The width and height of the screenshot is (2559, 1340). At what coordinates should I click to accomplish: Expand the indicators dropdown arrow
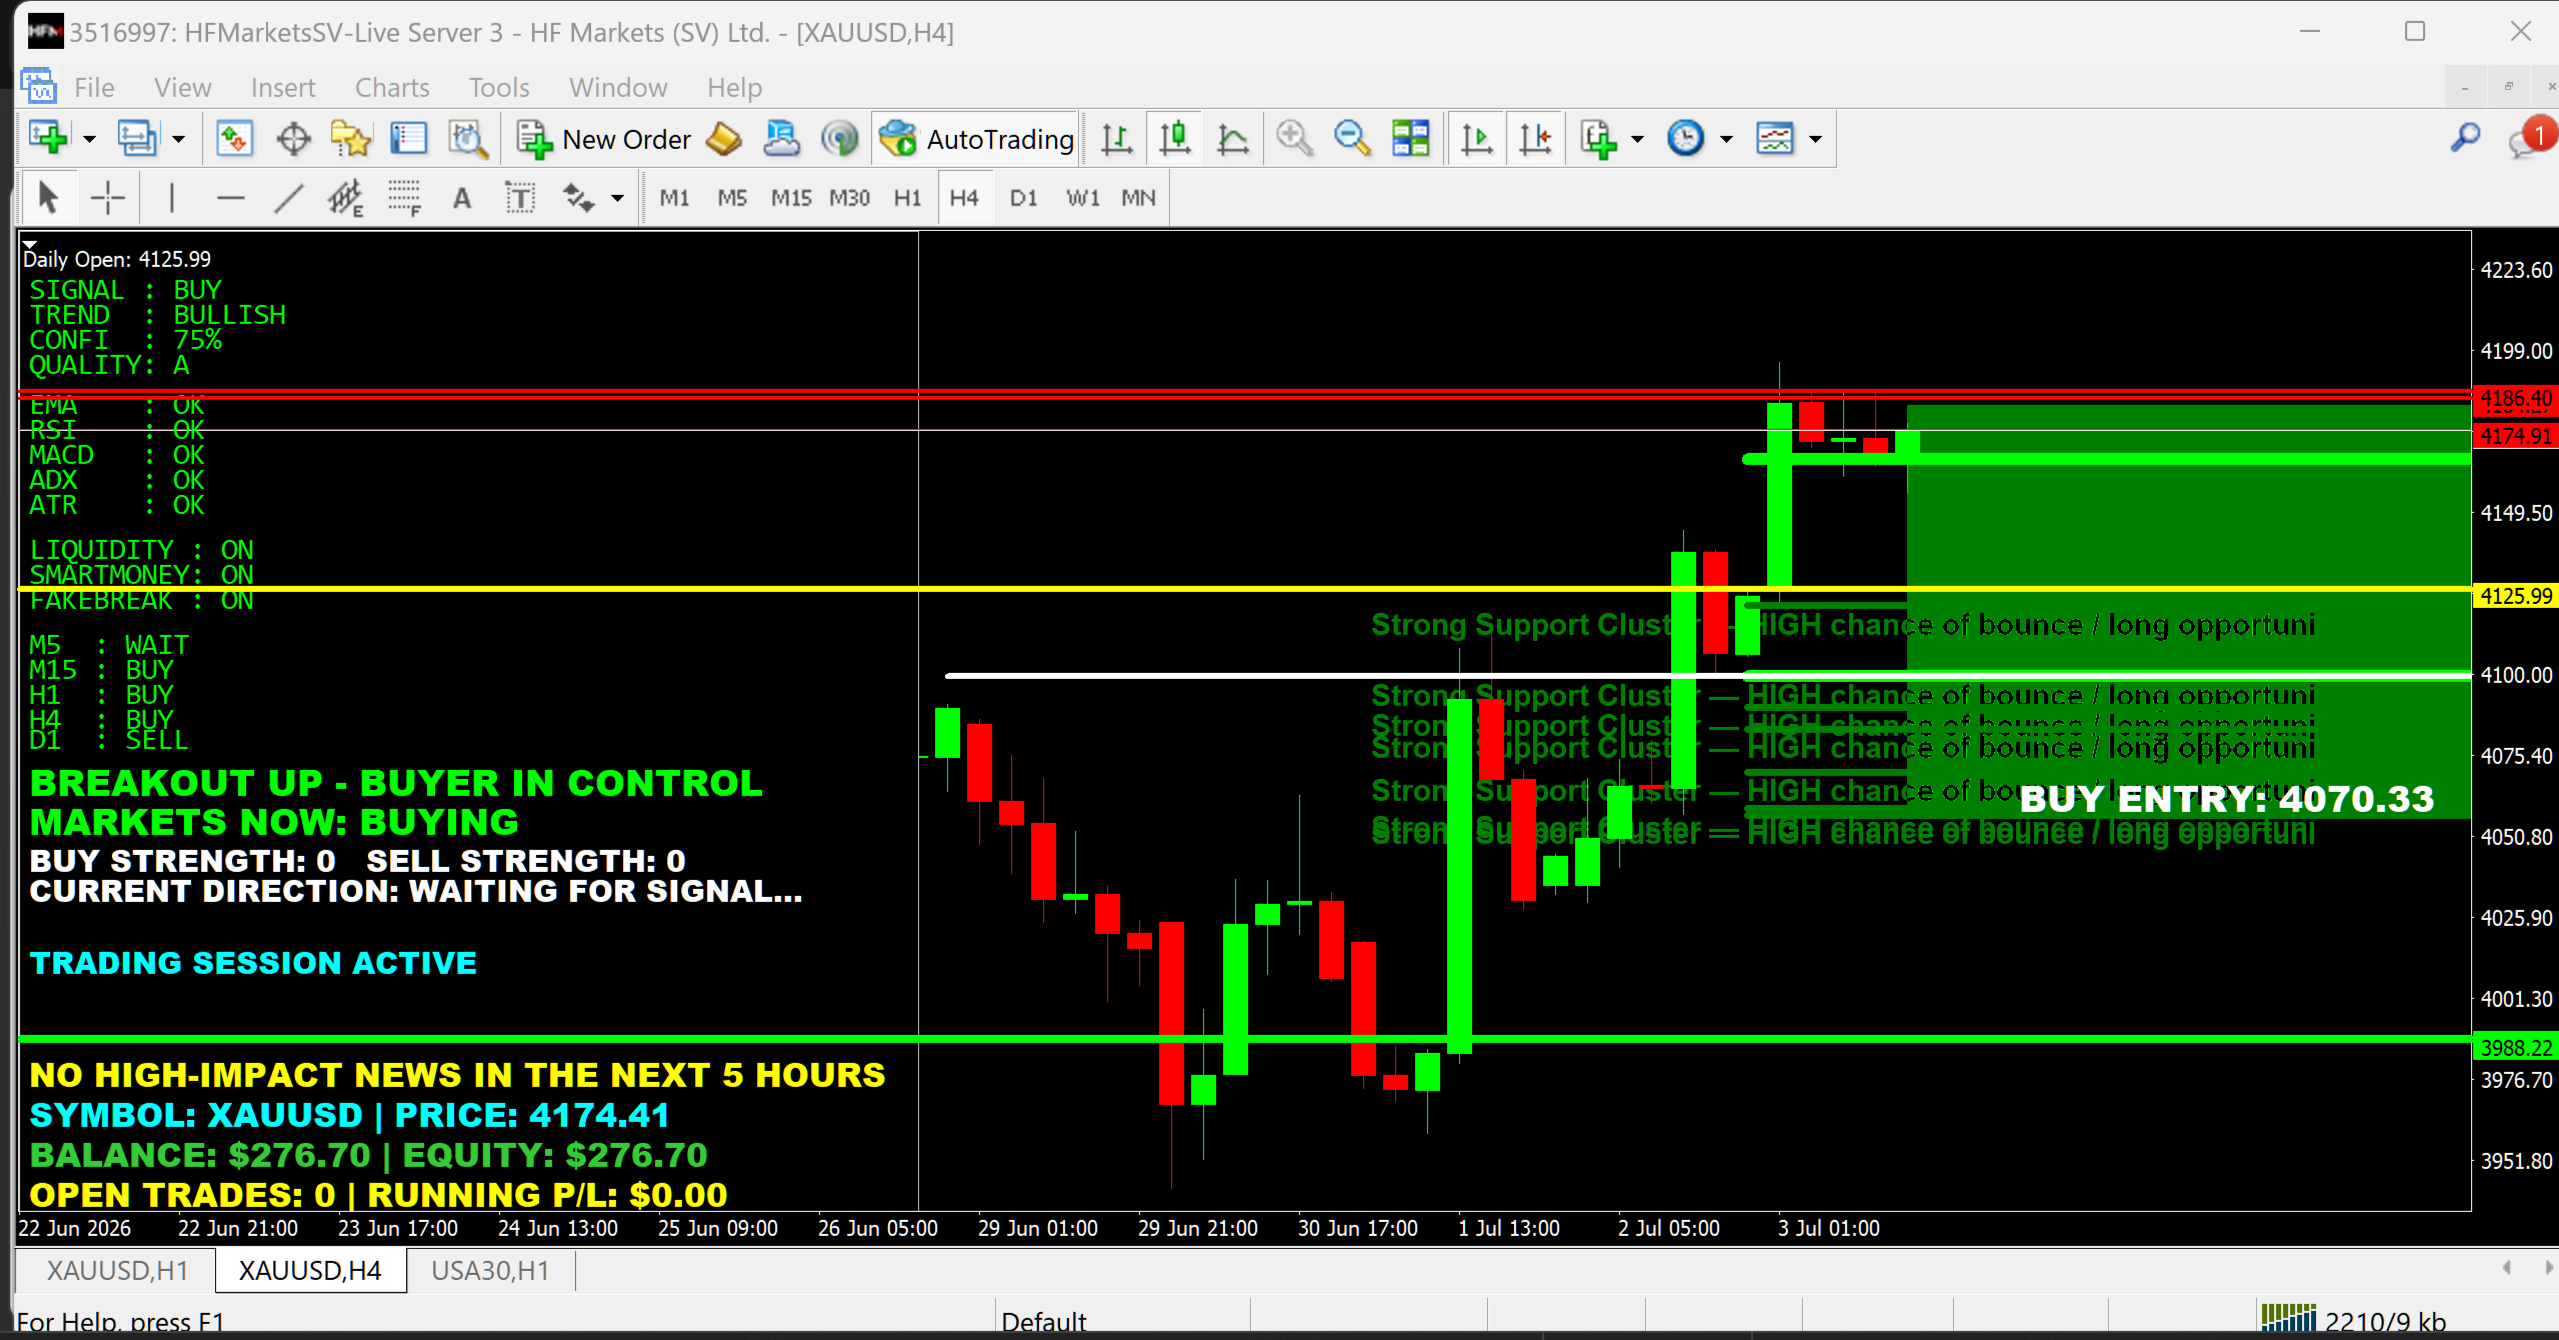[x=1637, y=139]
